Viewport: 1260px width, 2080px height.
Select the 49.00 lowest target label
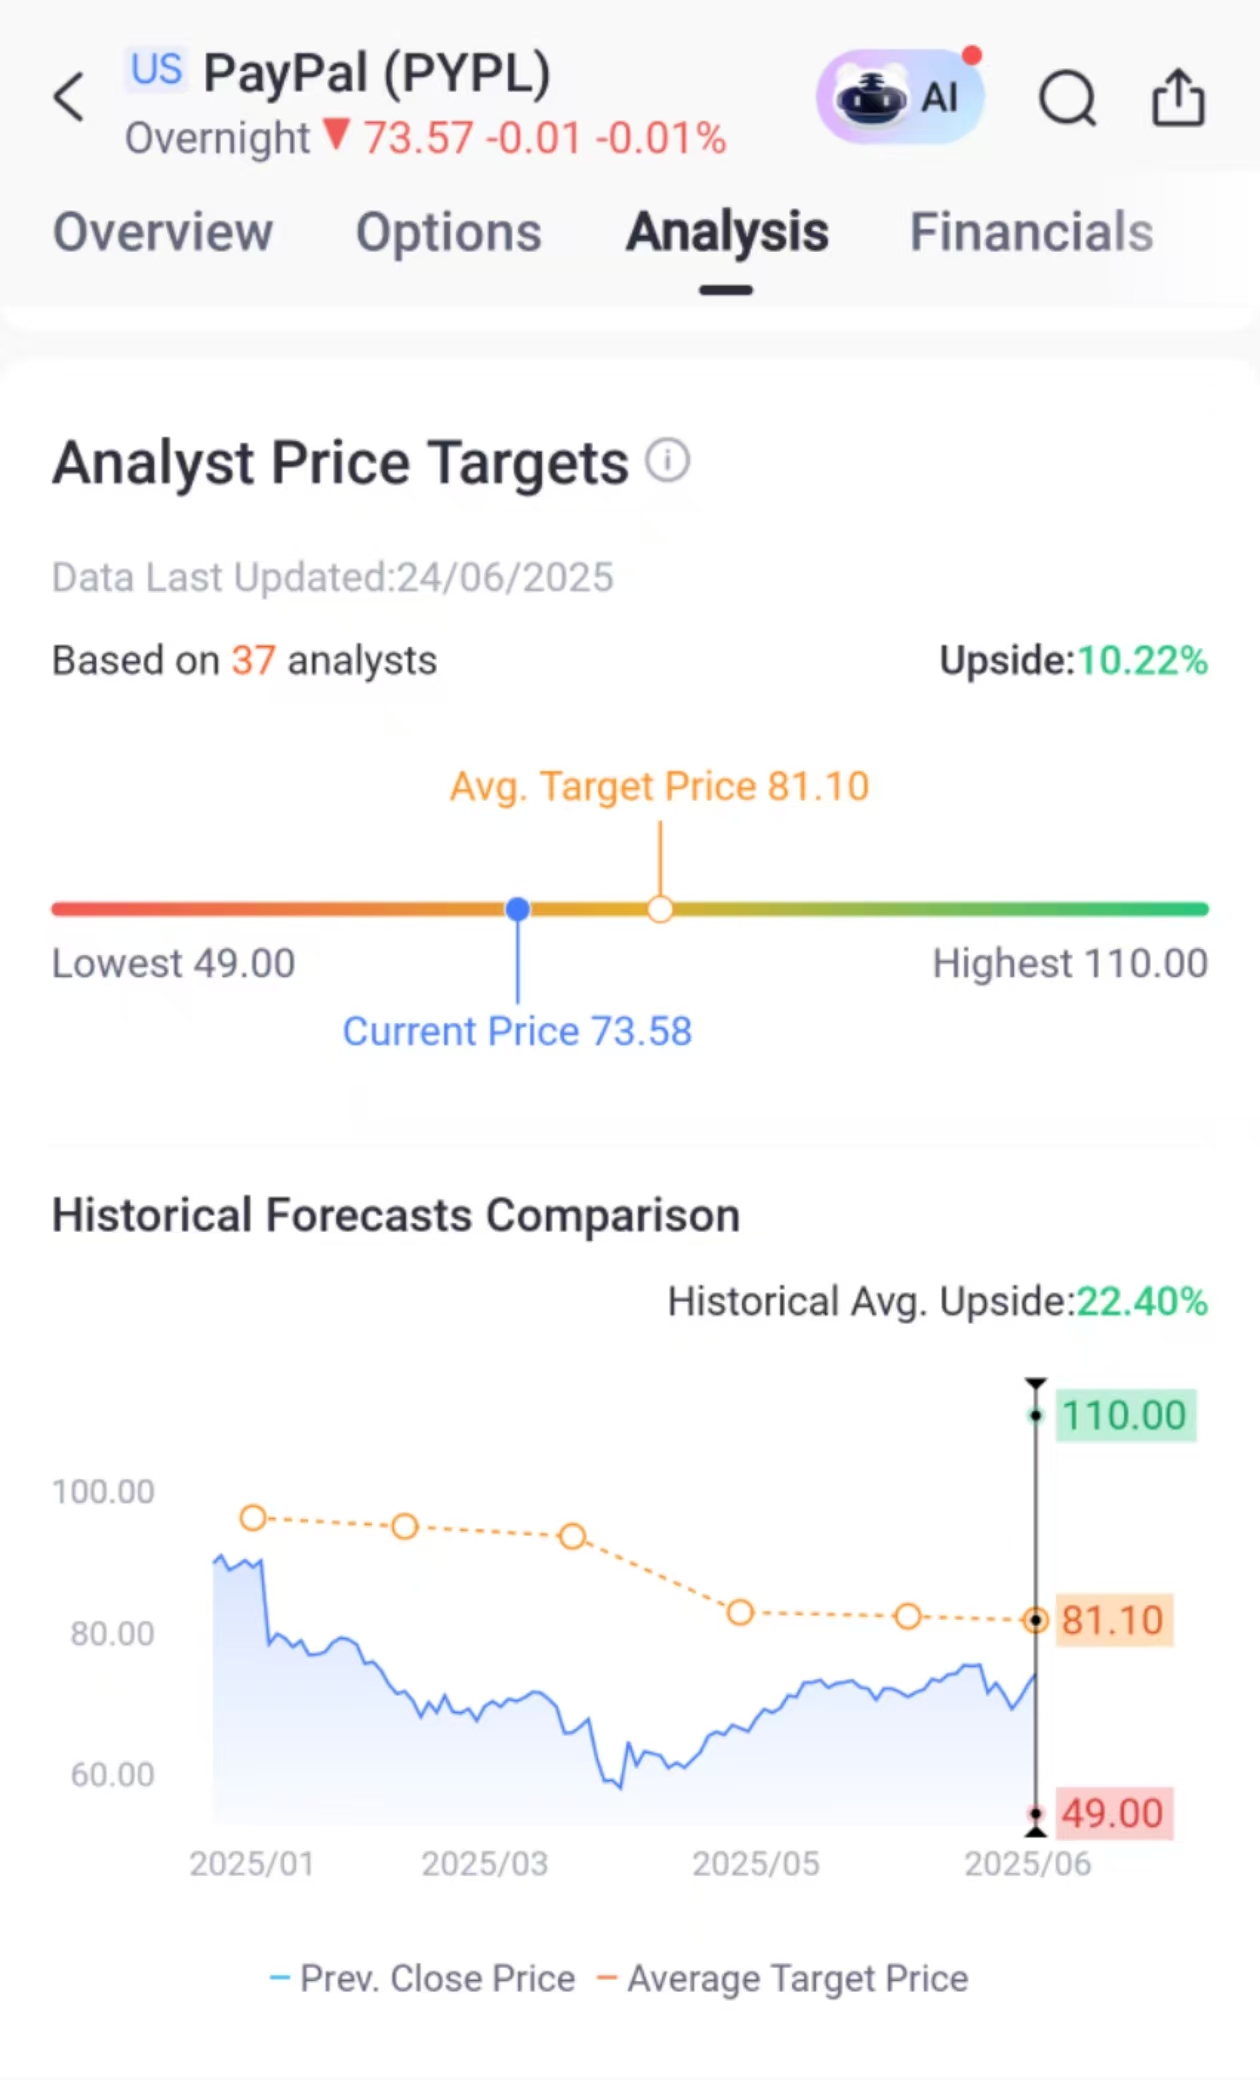[1113, 1813]
